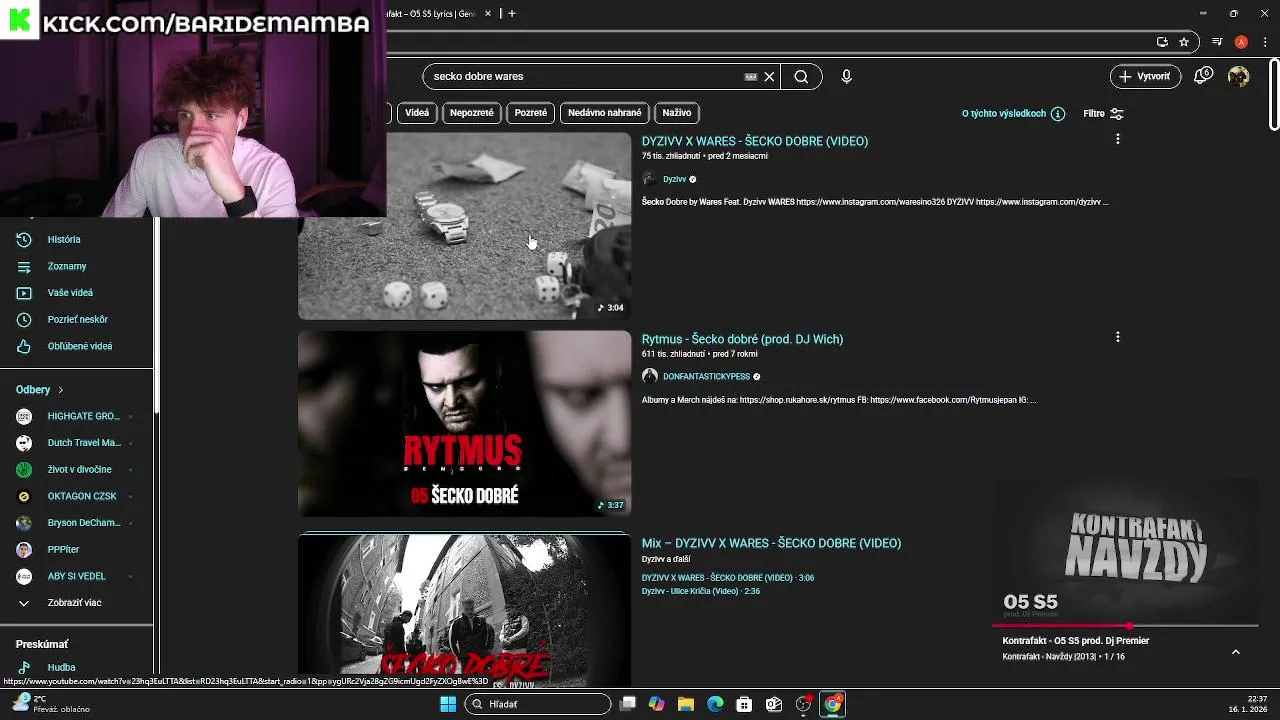Seek in the miniplayer progress bar
Screen dimensions: 1280x720
[1125, 626]
